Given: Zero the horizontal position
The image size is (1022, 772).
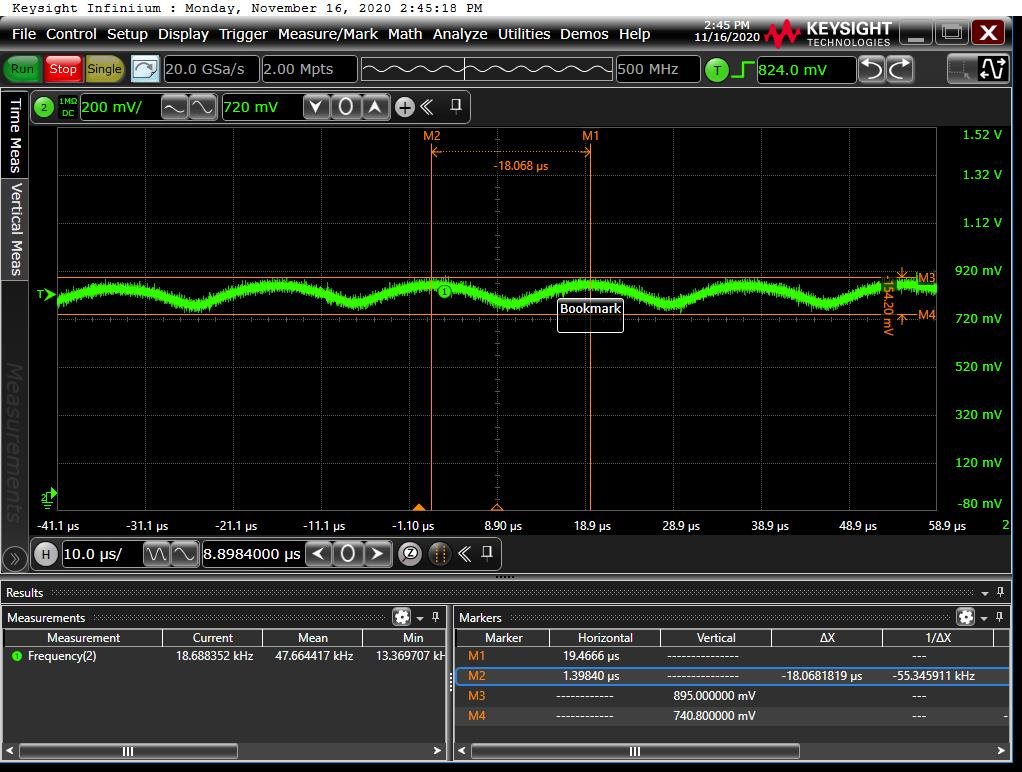Looking at the screenshot, I should 348,554.
